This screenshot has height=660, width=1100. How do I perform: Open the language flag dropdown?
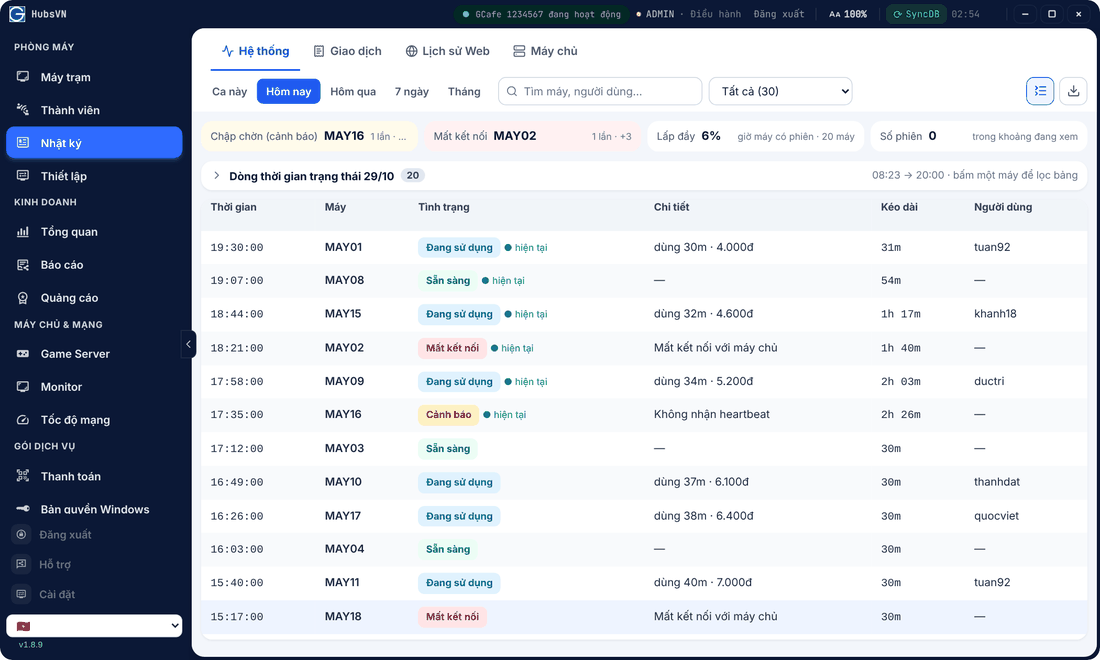pos(94,626)
